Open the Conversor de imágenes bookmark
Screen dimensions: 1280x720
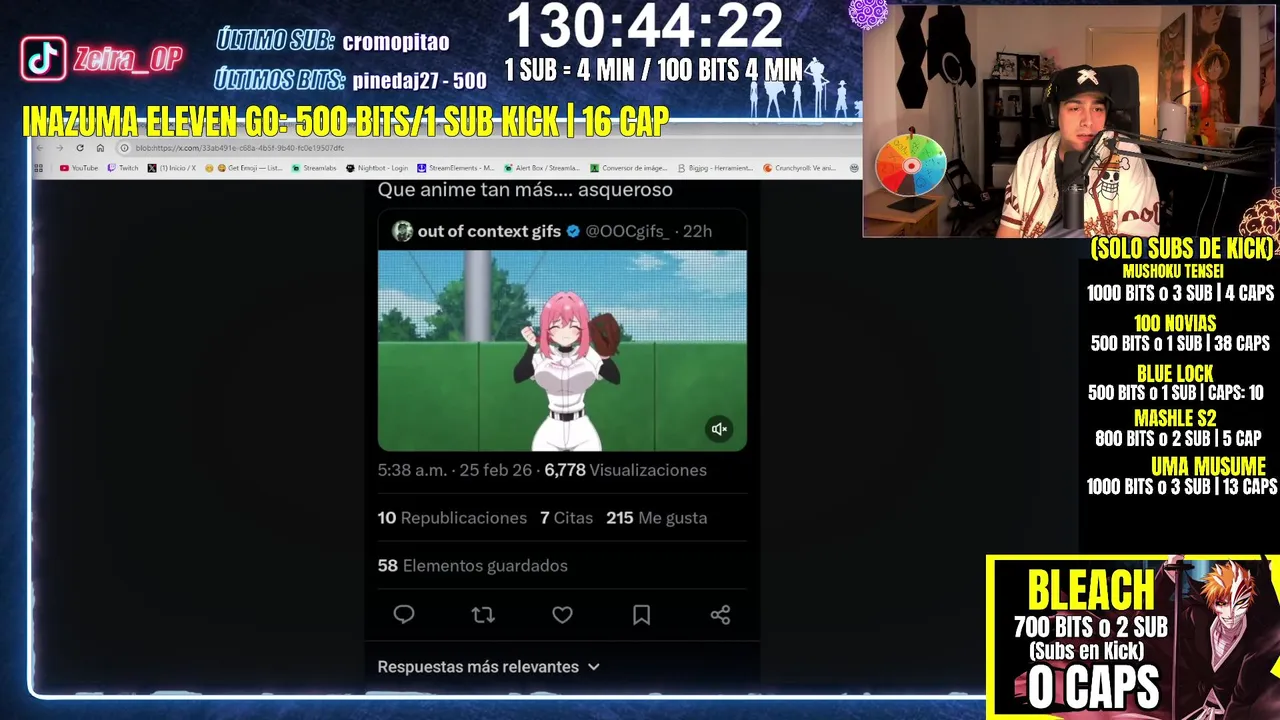629,168
